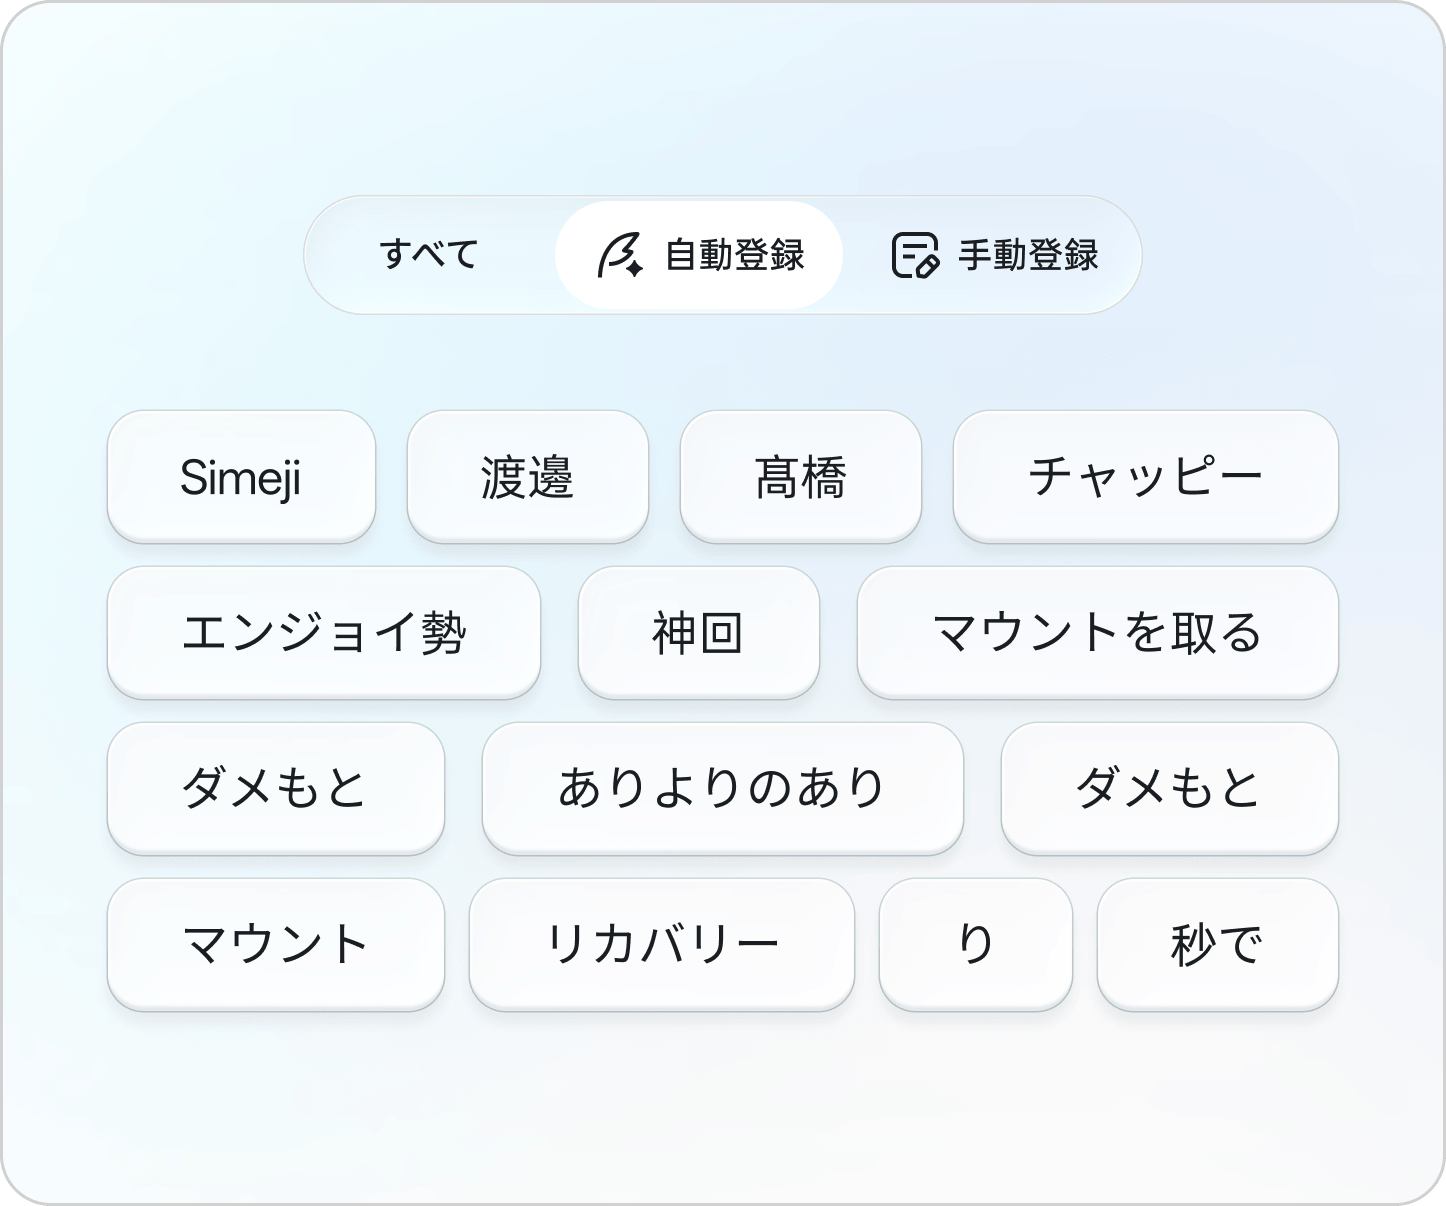Click the ダメもと chip right of ありよりのあり
The image size is (1446, 1206).
tap(1170, 789)
